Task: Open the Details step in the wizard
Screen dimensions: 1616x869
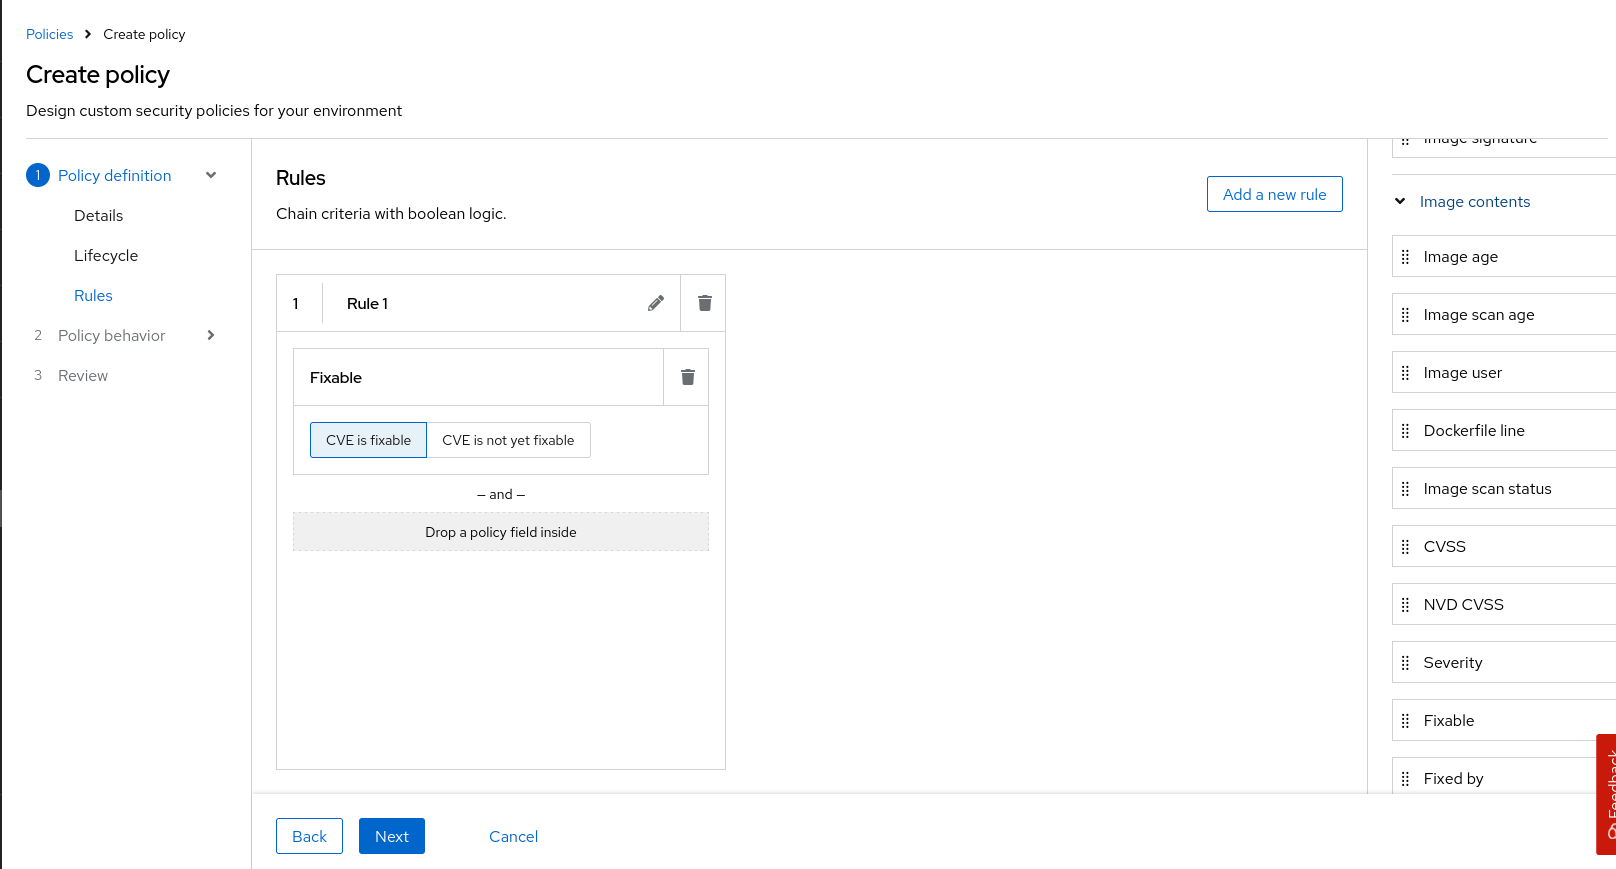Action: (x=98, y=216)
